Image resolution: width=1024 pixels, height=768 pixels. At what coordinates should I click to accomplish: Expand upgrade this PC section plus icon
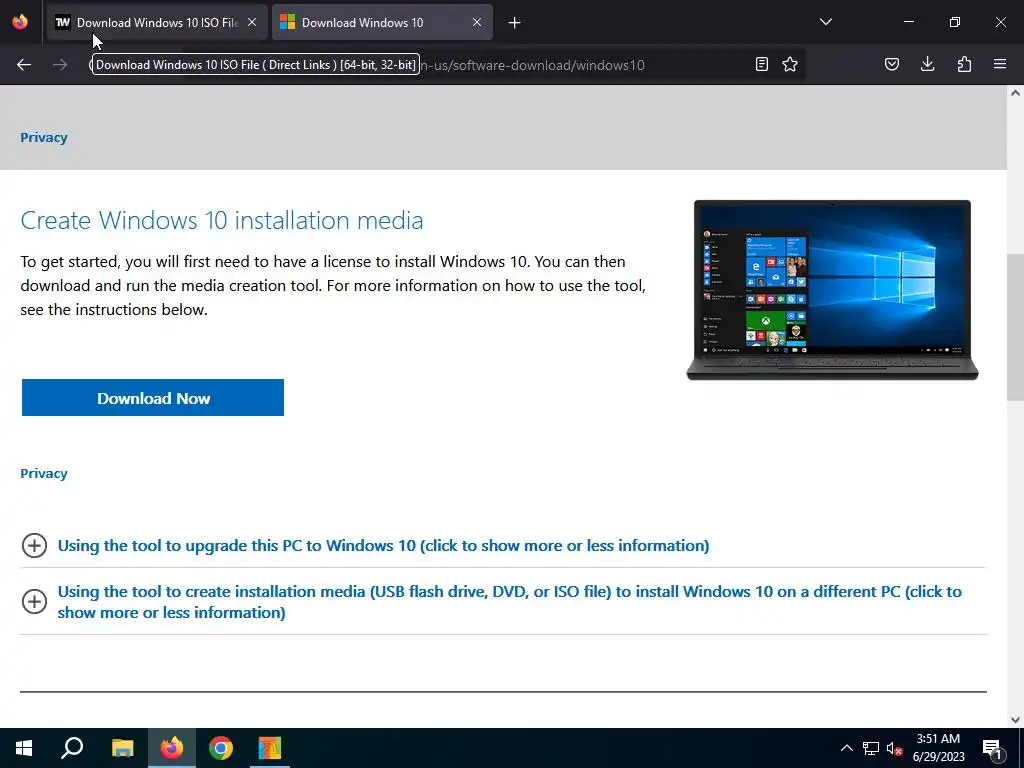pos(34,545)
